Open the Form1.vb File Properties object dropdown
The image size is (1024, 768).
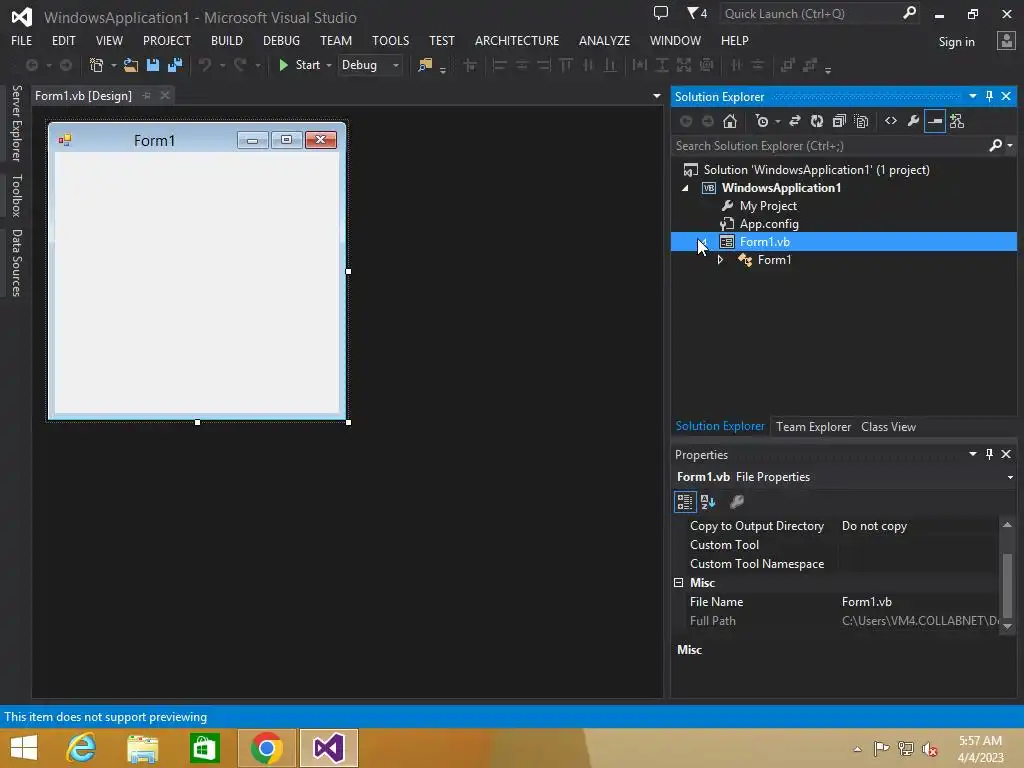click(x=1010, y=477)
